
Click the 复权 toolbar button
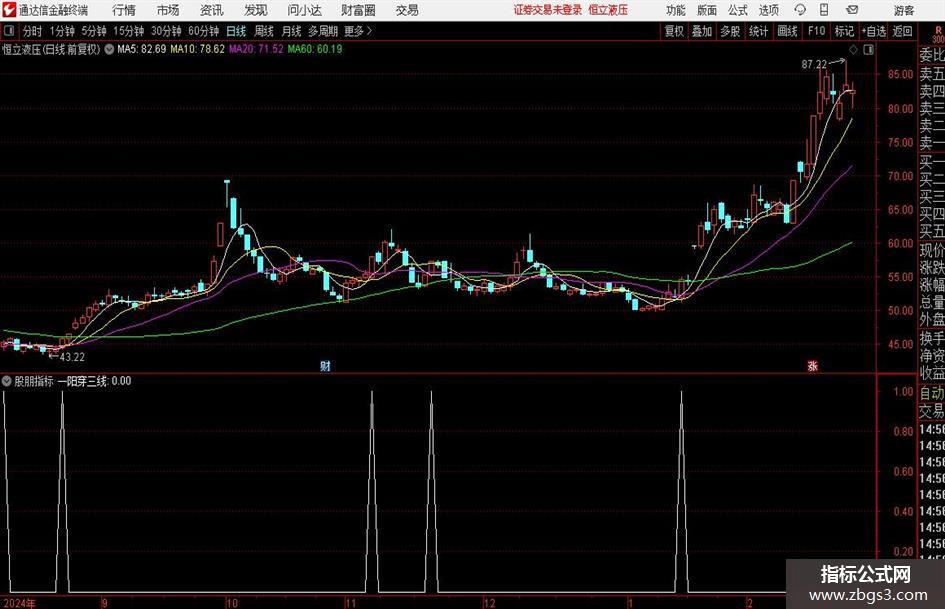coord(674,31)
